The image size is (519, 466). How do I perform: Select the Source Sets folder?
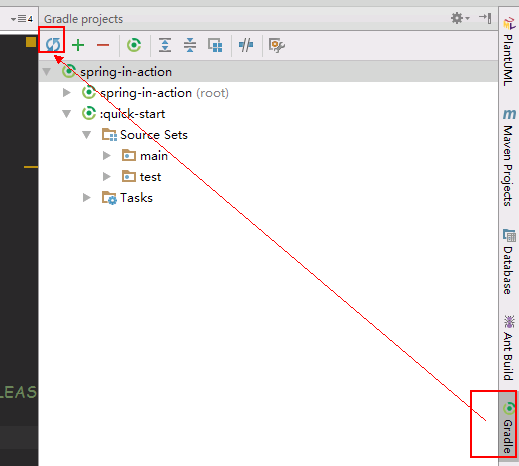tap(145, 135)
